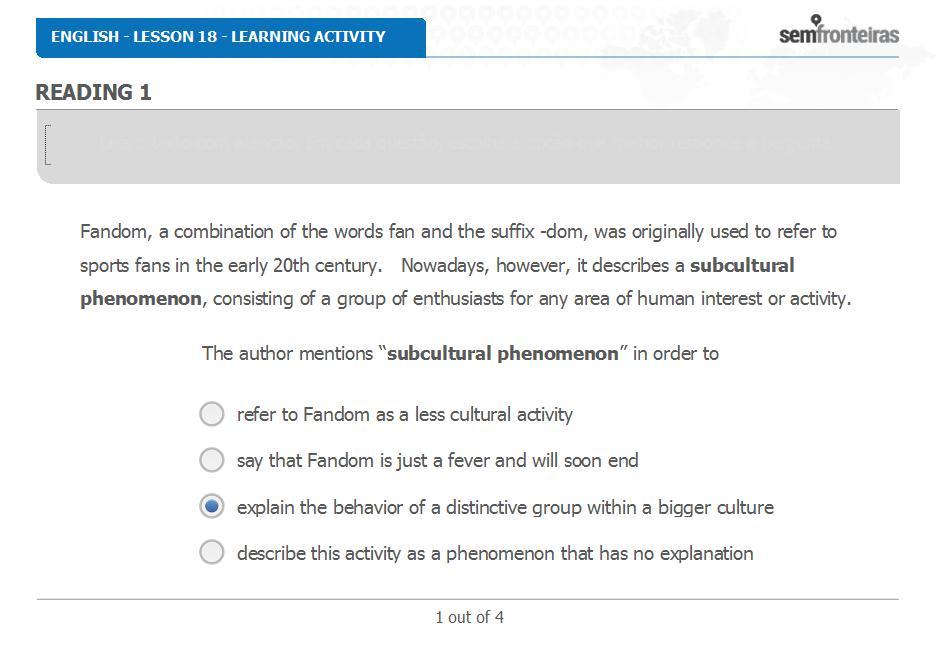Click the READING 1 heading
The image size is (940, 656).
[94, 92]
